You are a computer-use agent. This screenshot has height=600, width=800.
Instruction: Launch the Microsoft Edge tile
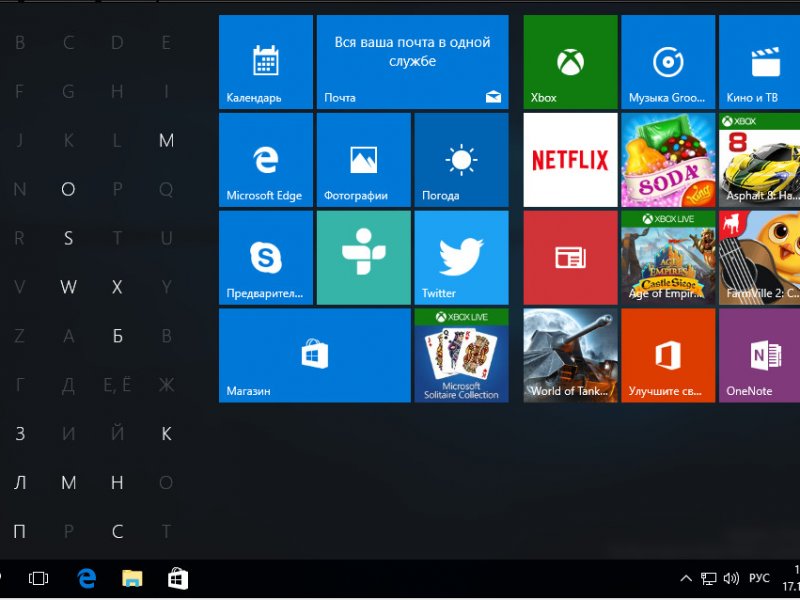point(266,160)
